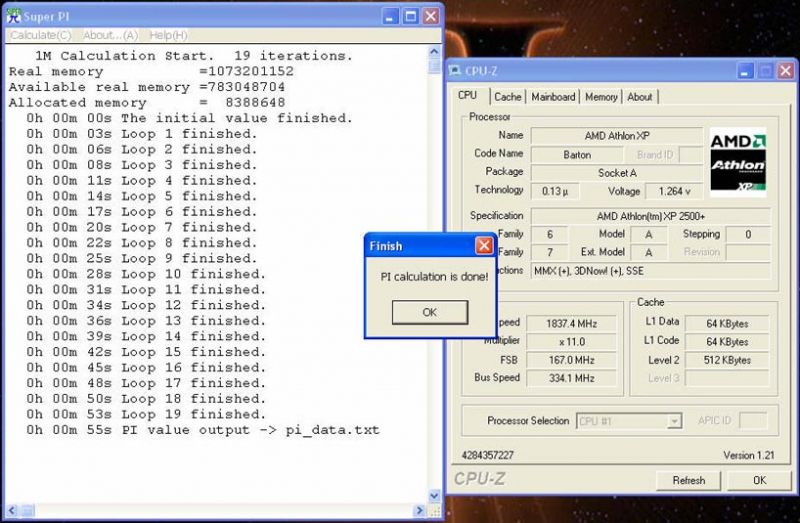This screenshot has height=523, width=800.
Task: Click the OK button in CPU-Z window
Action: (759, 481)
